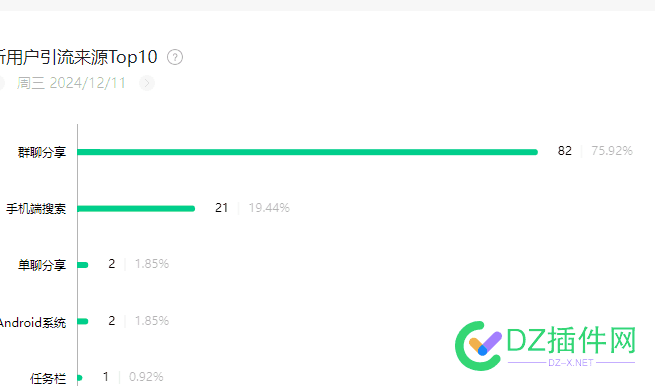This screenshot has width=655, height=386.
Task: Click the 任务栏 bar dot
Action: 80,378
